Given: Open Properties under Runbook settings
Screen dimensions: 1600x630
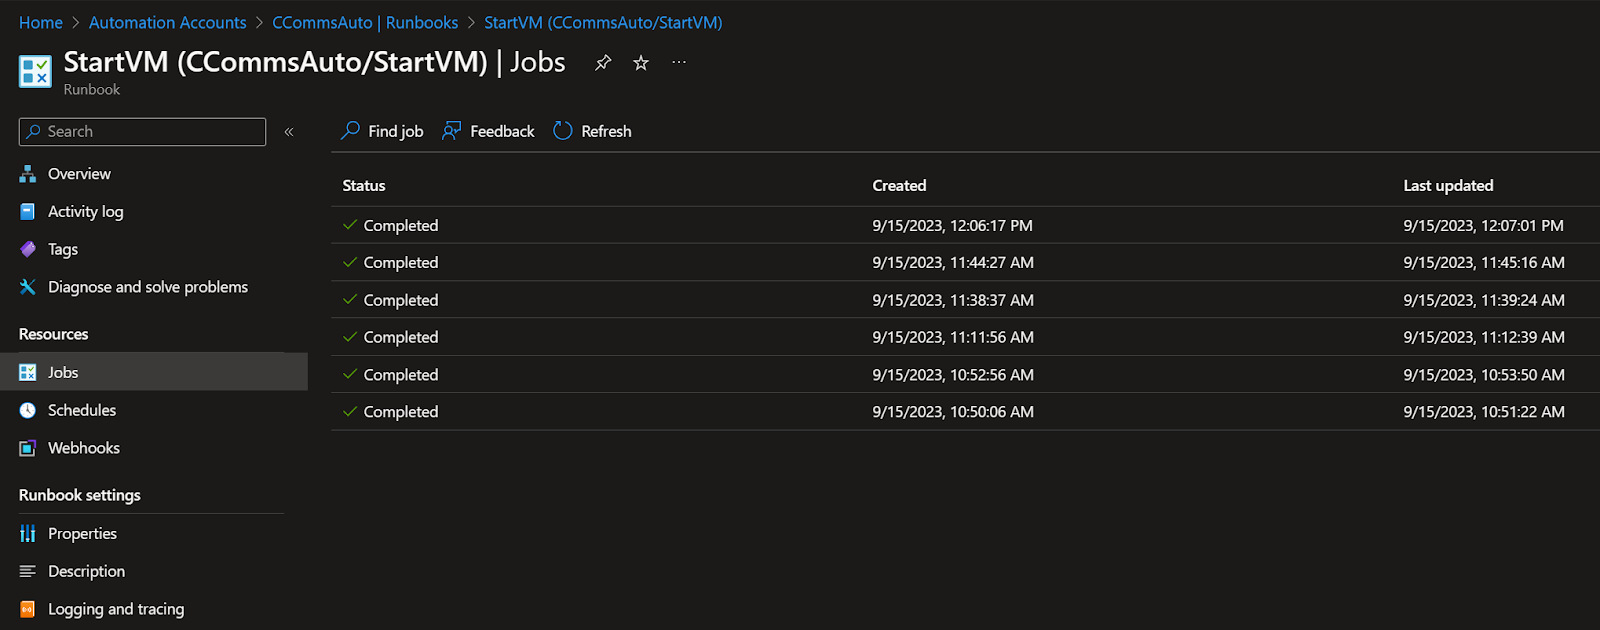Looking at the screenshot, I should coord(82,534).
